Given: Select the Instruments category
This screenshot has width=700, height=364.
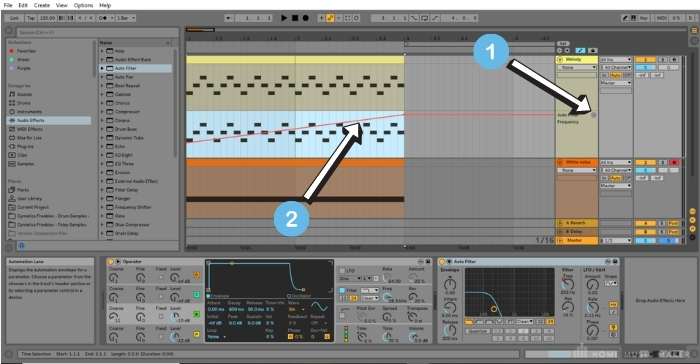Looking at the screenshot, I should coord(29,112).
